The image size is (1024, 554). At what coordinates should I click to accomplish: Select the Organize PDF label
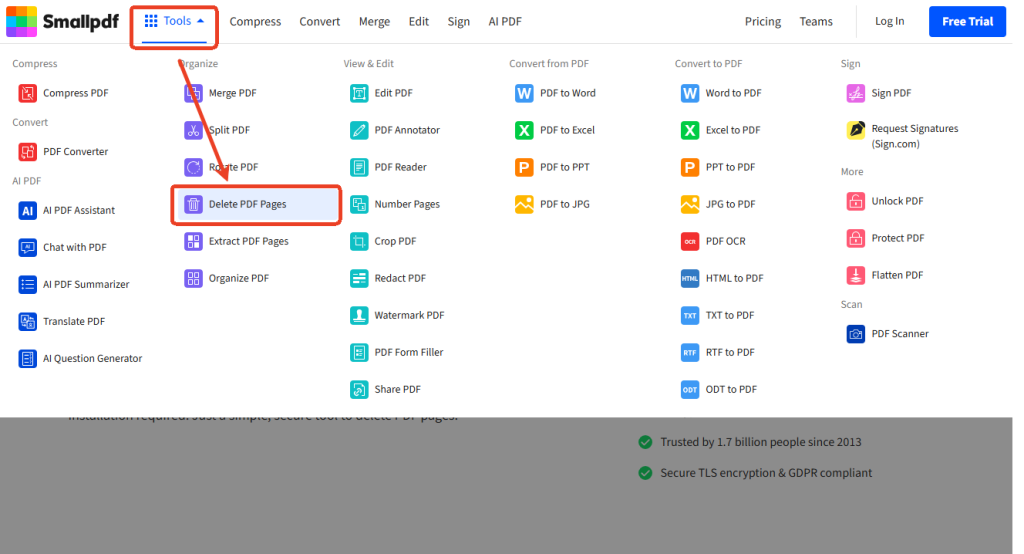(x=239, y=278)
